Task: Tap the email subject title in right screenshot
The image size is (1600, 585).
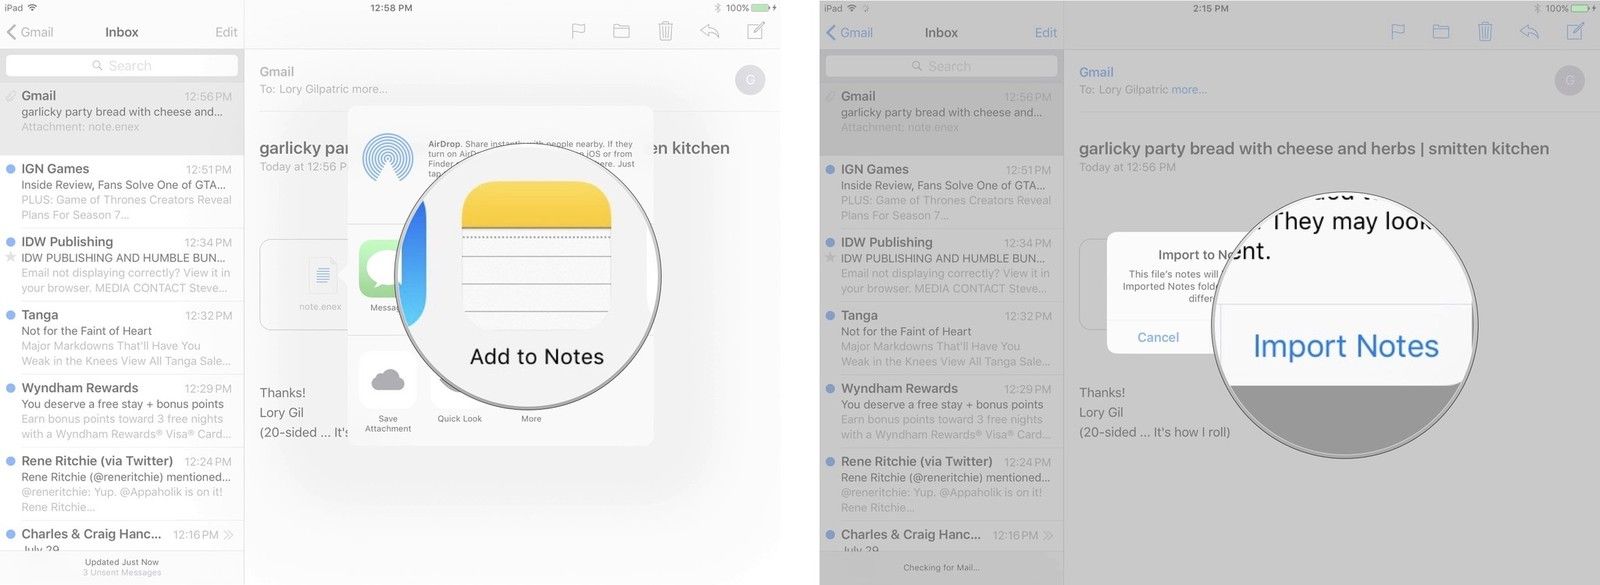Action: pyautogui.click(x=1314, y=149)
